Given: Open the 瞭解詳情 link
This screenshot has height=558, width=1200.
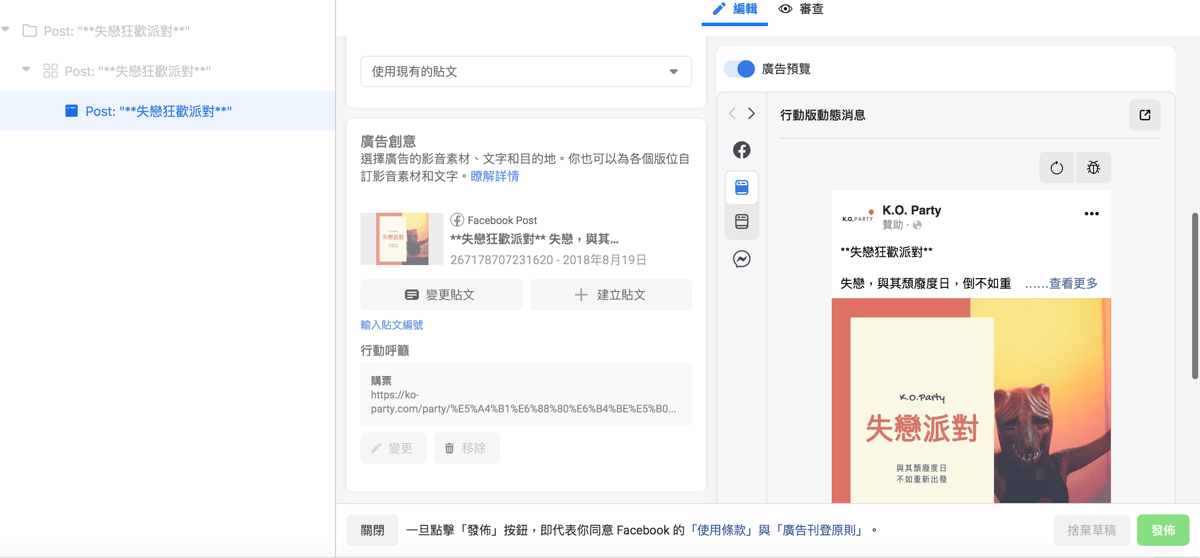Looking at the screenshot, I should pos(495,176).
